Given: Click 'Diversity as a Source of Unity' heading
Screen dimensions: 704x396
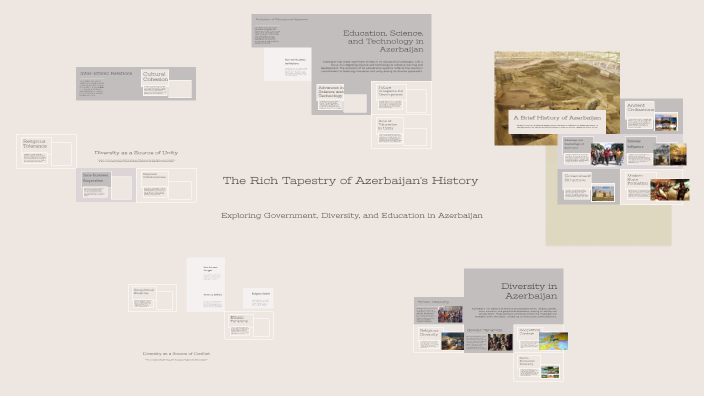Looking at the screenshot, I should click(136, 153).
